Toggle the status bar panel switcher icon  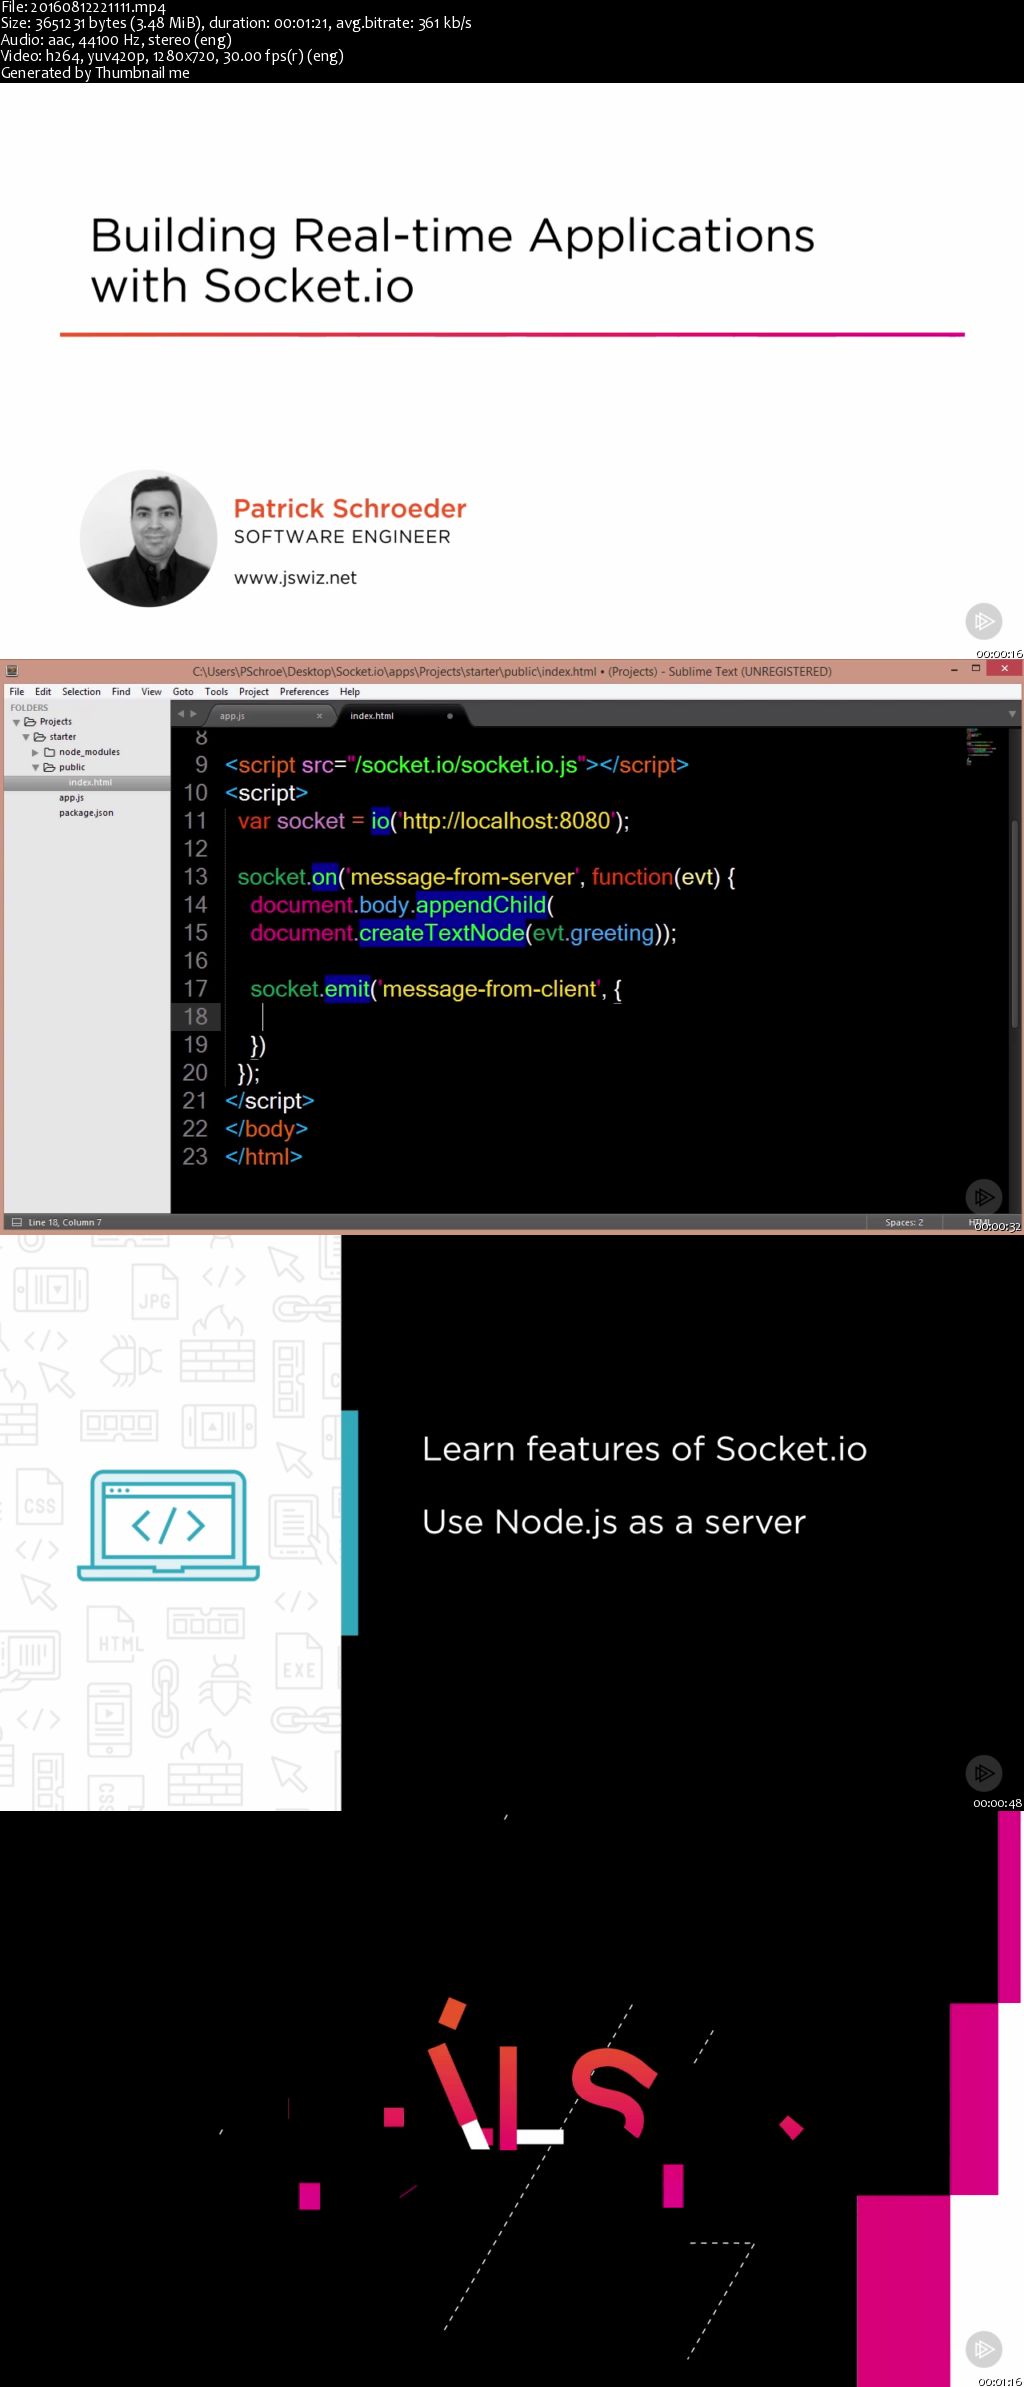16,1222
